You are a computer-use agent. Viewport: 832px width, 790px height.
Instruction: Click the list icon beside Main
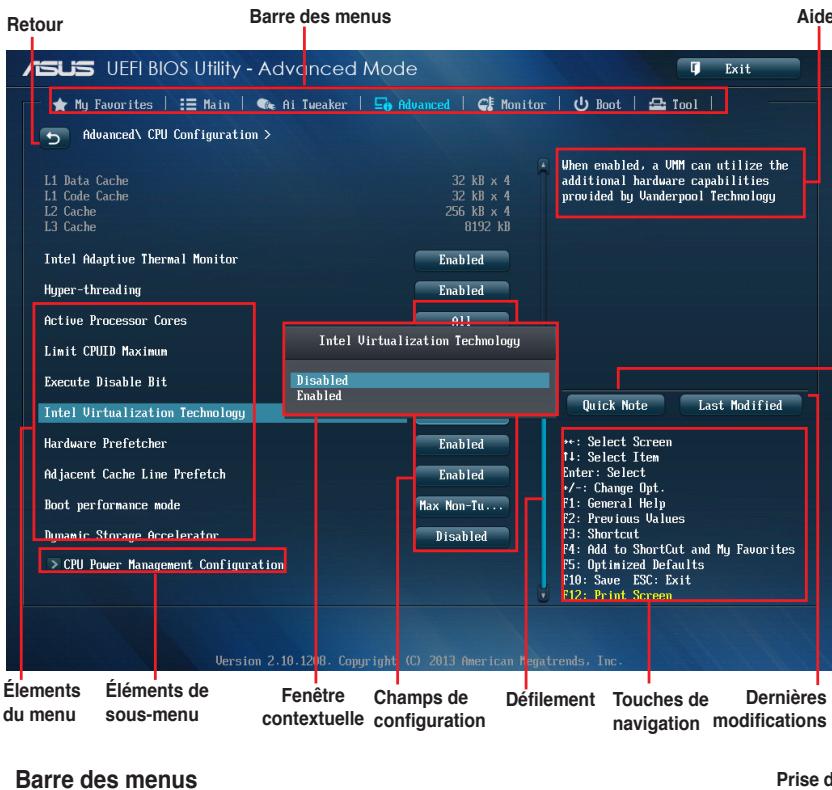point(188,104)
